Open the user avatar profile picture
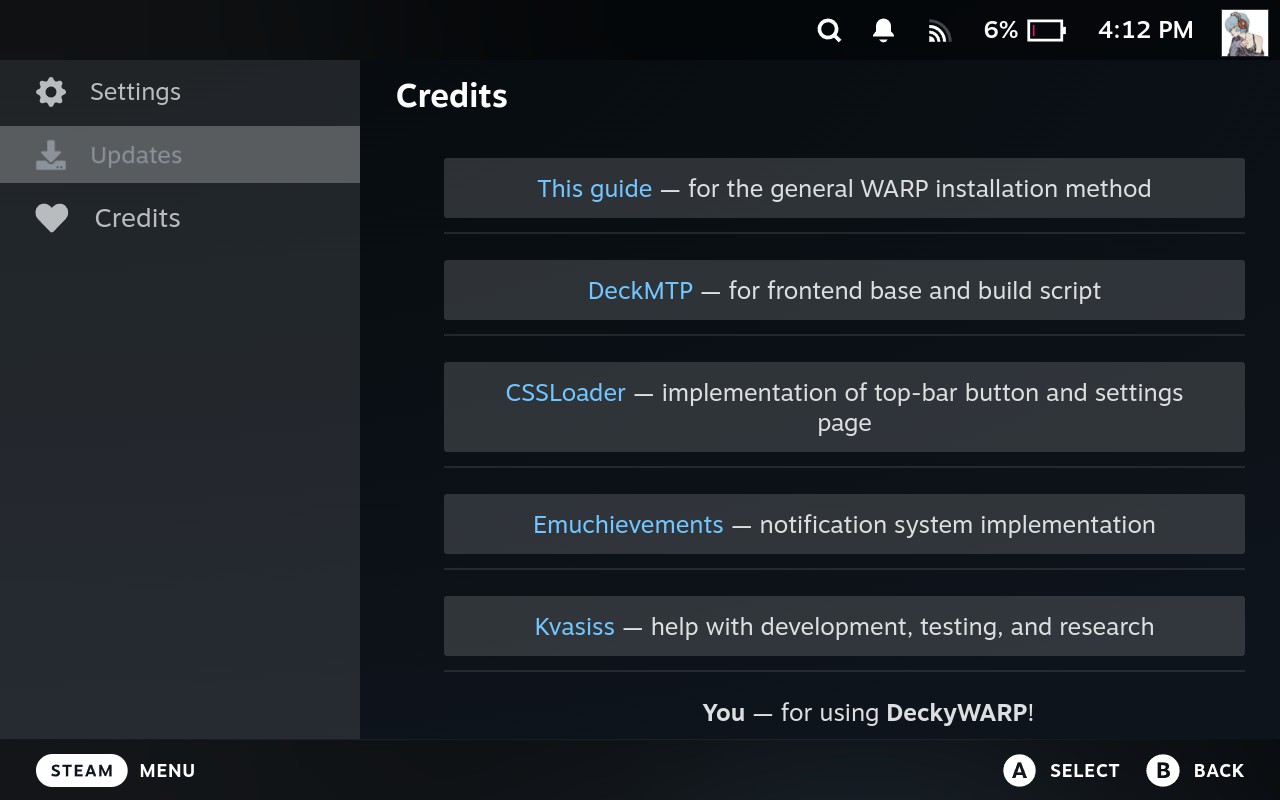The height and width of the screenshot is (800, 1280). (1245, 32)
